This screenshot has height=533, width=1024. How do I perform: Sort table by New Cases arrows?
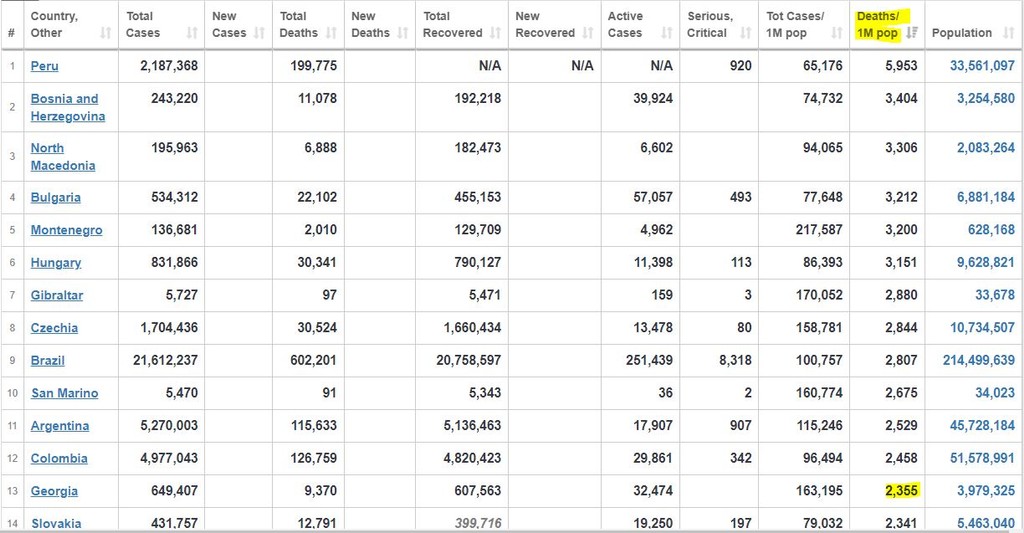(258, 34)
